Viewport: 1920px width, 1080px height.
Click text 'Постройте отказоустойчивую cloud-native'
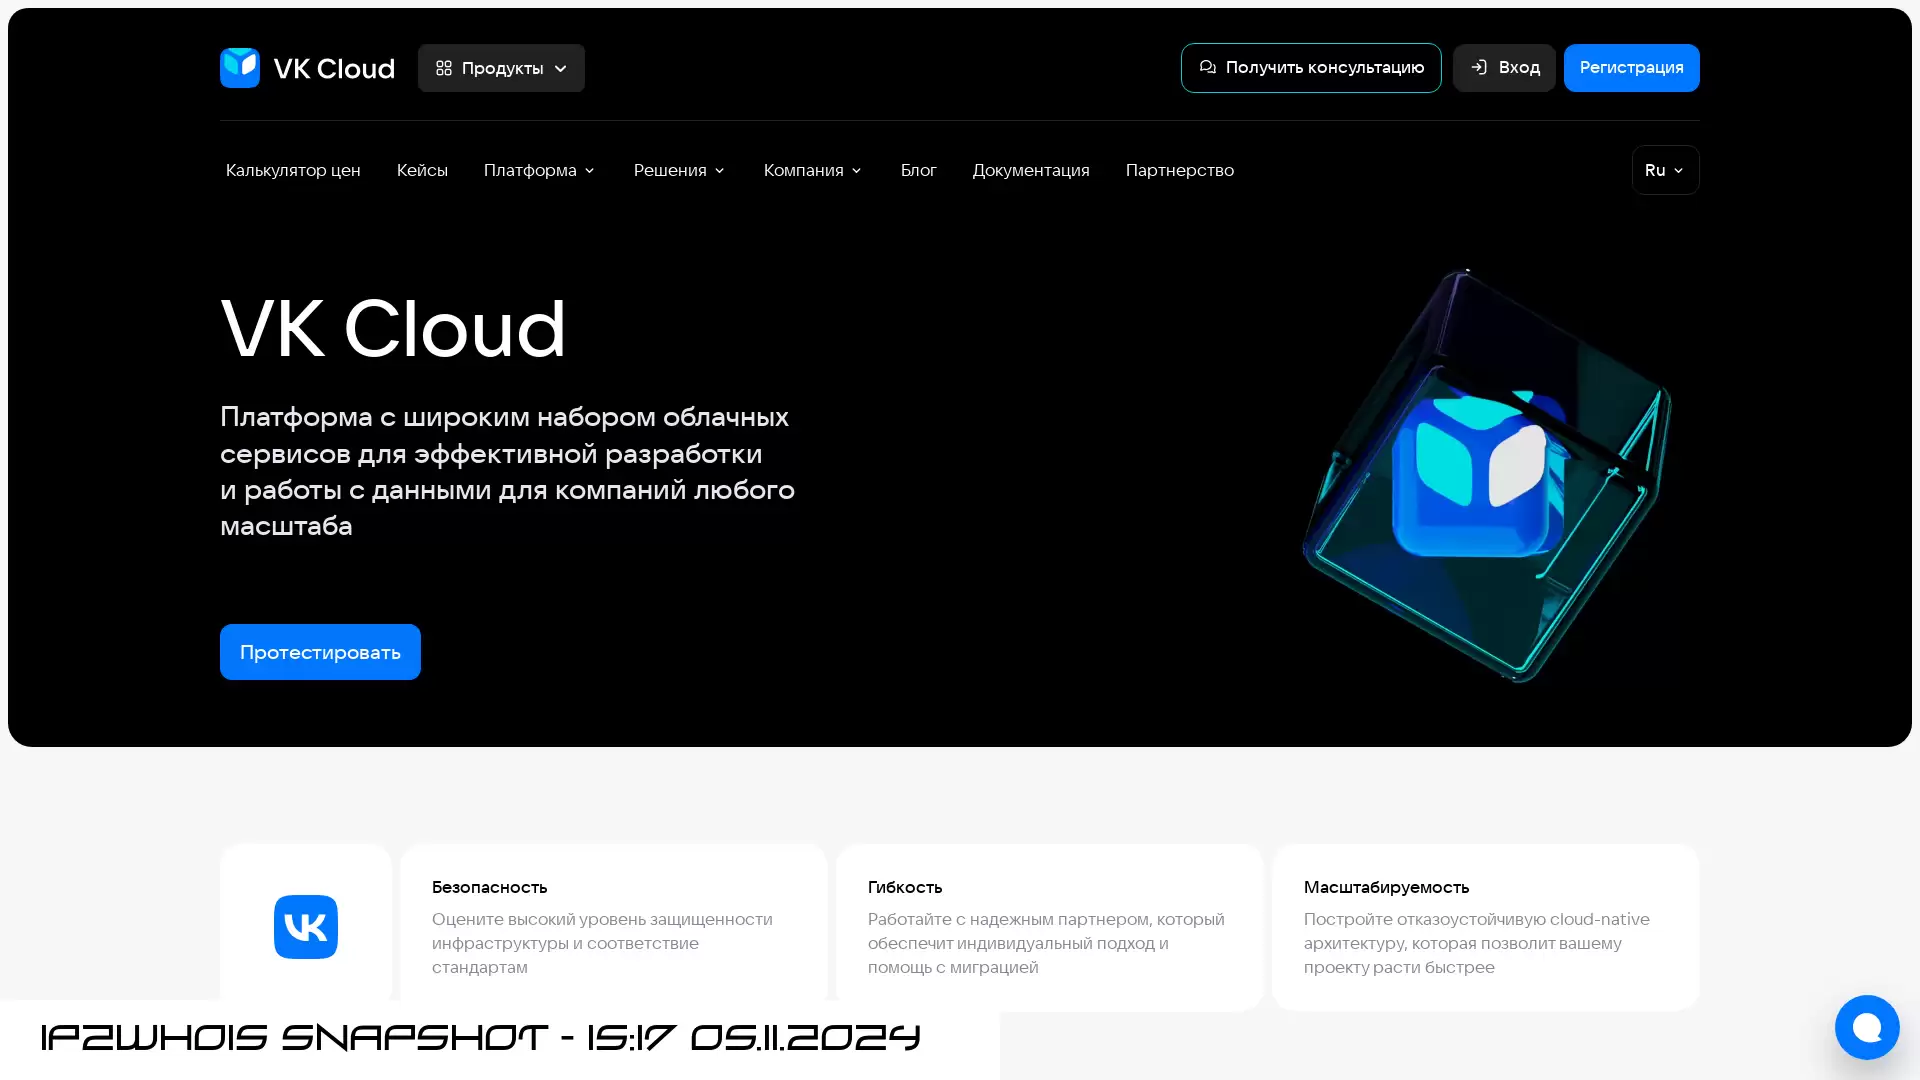click(1476, 919)
